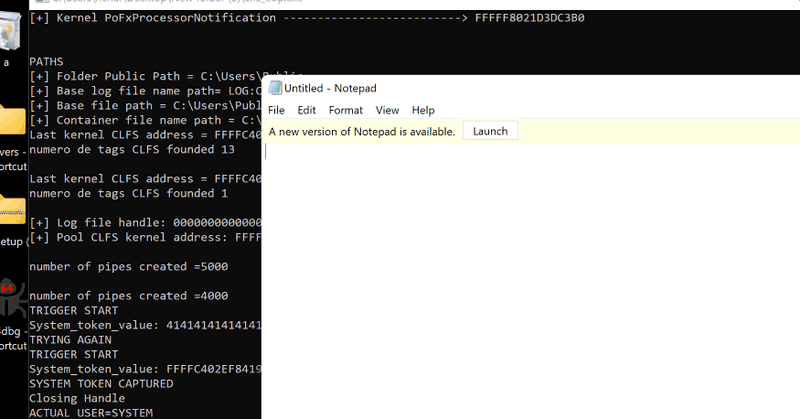Open the Edit menu in Notepad

(307, 110)
